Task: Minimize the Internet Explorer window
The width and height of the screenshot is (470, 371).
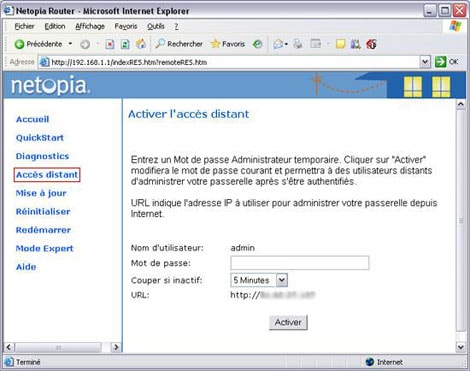Action: 430,11
